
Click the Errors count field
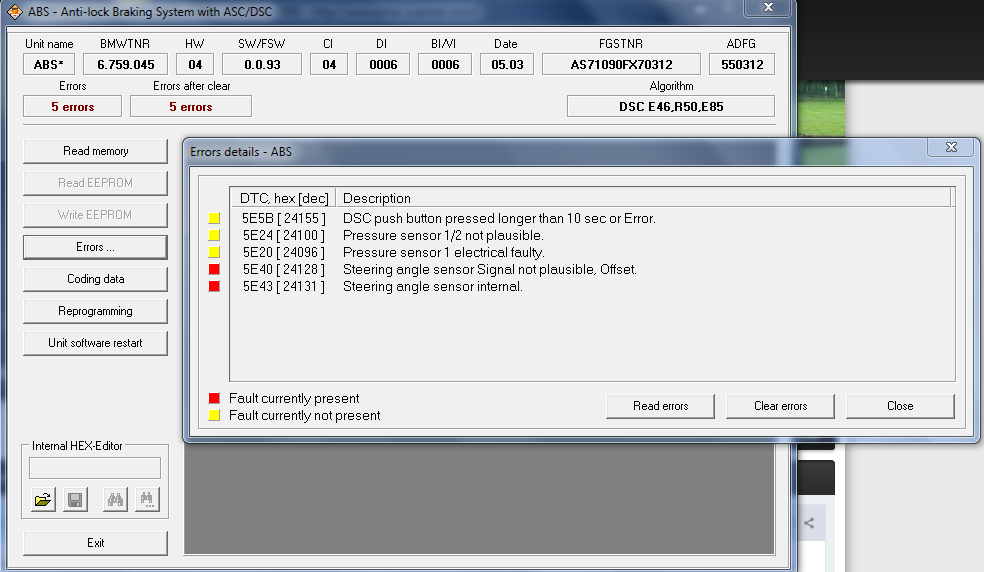(72, 106)
